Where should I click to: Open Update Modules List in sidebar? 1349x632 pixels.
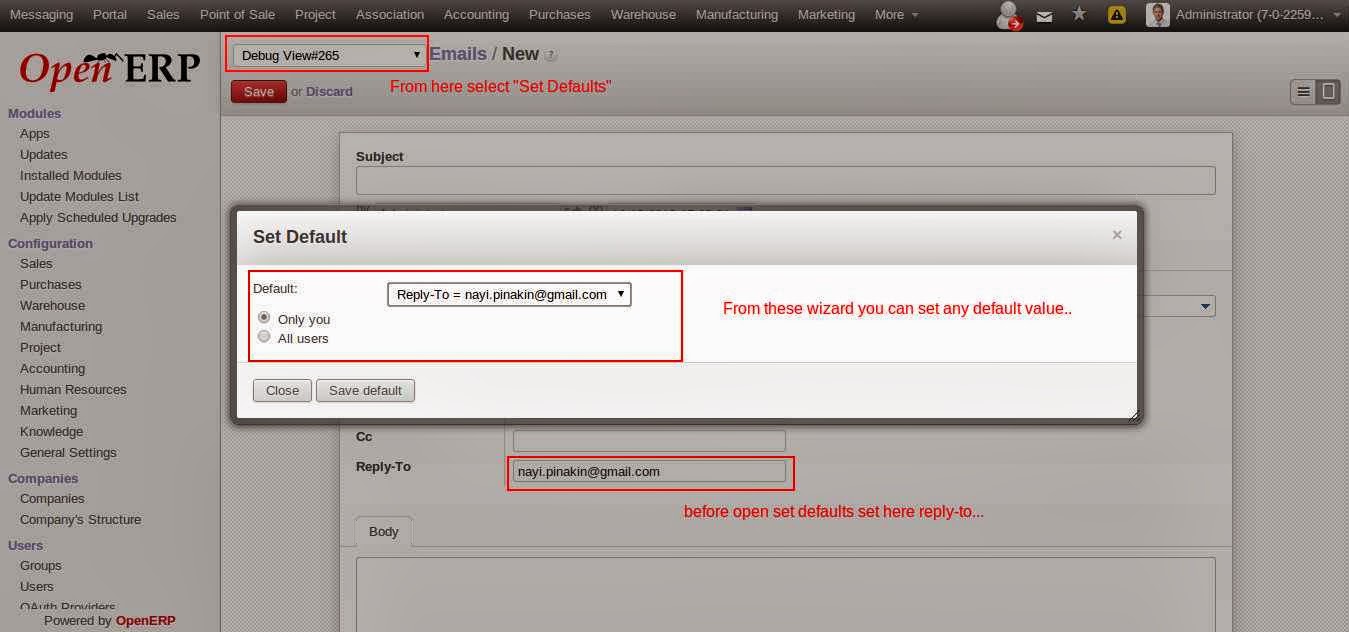tap(79, 197)
